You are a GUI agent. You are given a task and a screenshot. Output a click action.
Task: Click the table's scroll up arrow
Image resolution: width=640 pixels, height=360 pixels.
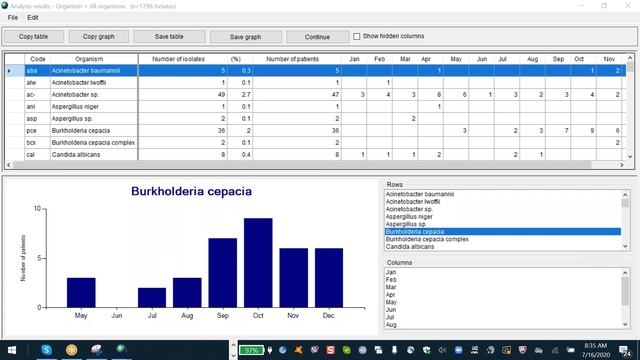(x=630, y=58)
